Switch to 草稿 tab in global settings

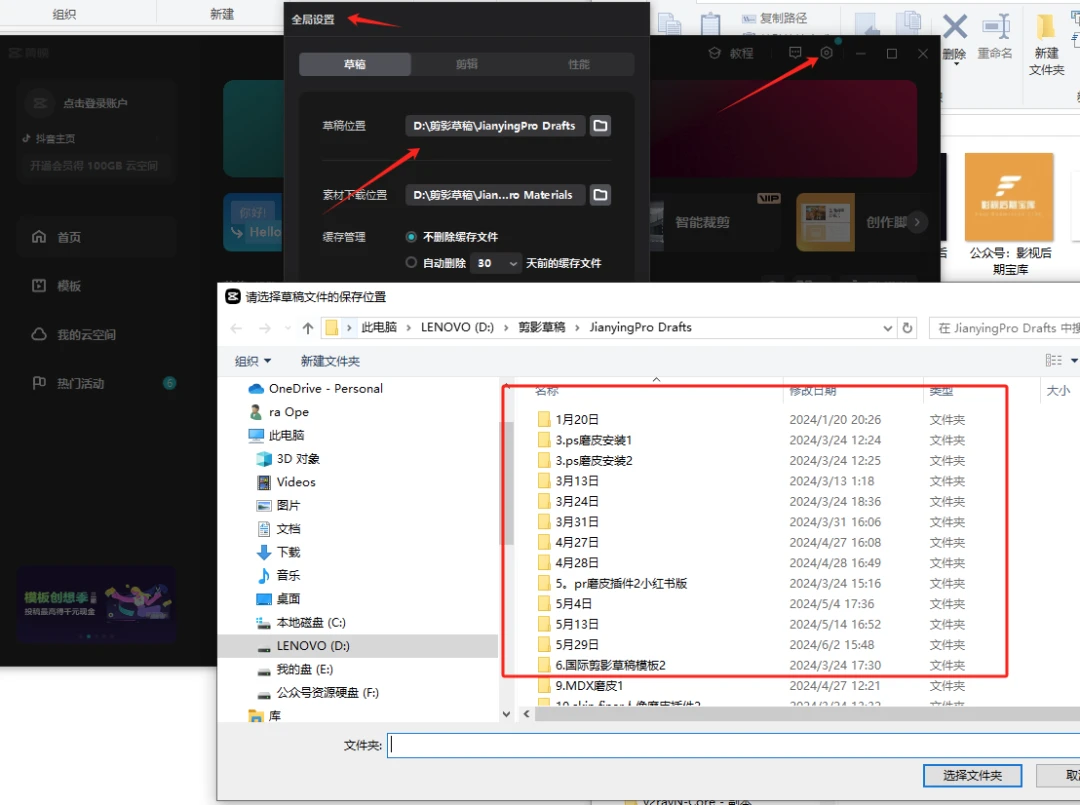pos(355,64)
